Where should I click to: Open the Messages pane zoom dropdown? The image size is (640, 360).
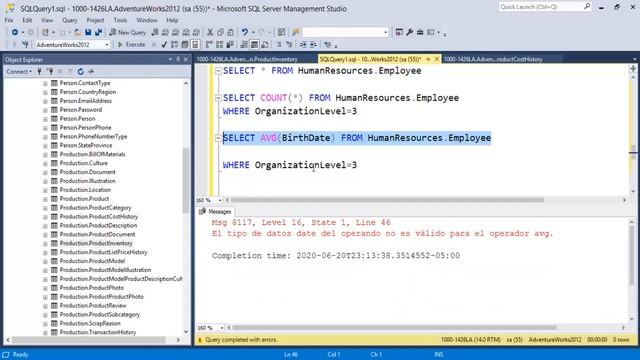[x=222, y=328]
